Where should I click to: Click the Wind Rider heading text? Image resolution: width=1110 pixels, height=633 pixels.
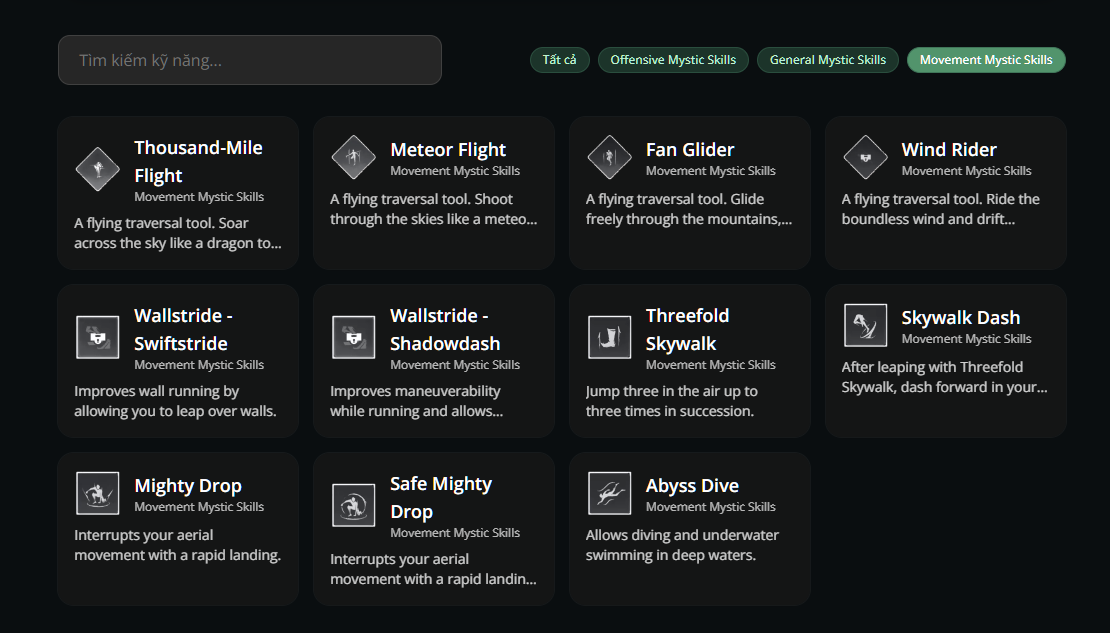(x=949, y=150)
